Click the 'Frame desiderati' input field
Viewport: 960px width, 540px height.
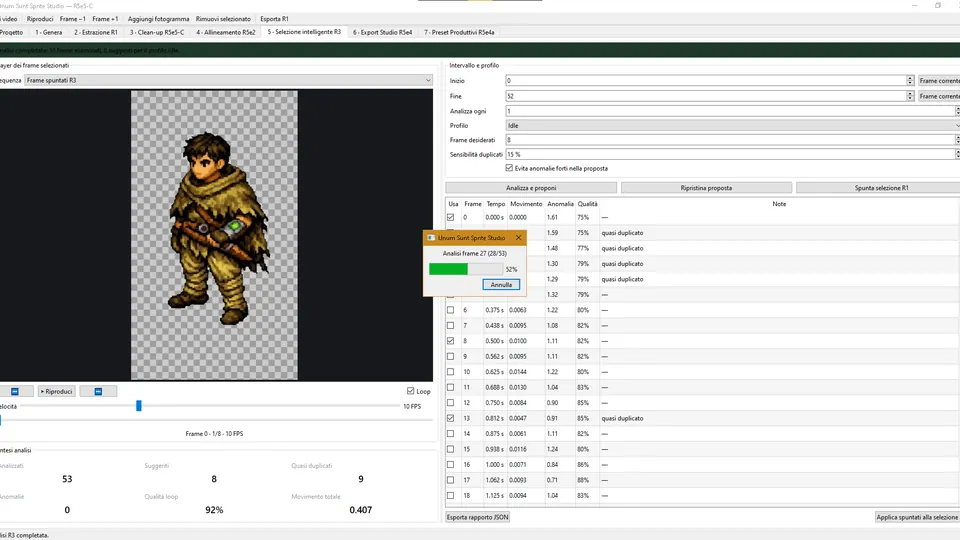coord(730,140)
